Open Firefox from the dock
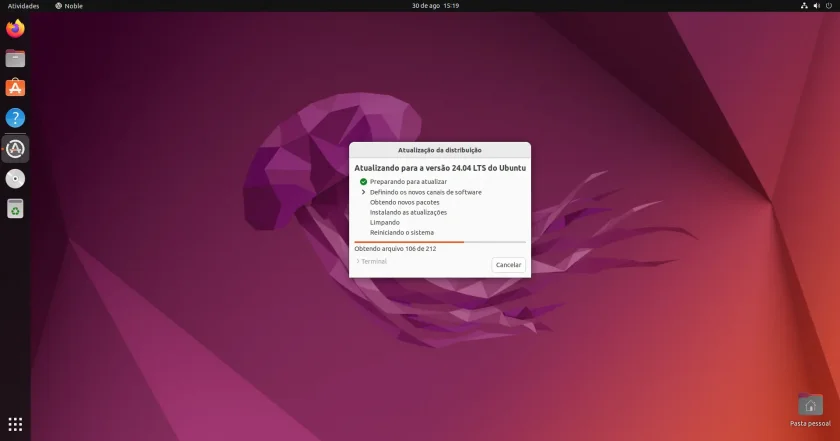The width and height of the screenshot is (840, 441). (15, 28)
